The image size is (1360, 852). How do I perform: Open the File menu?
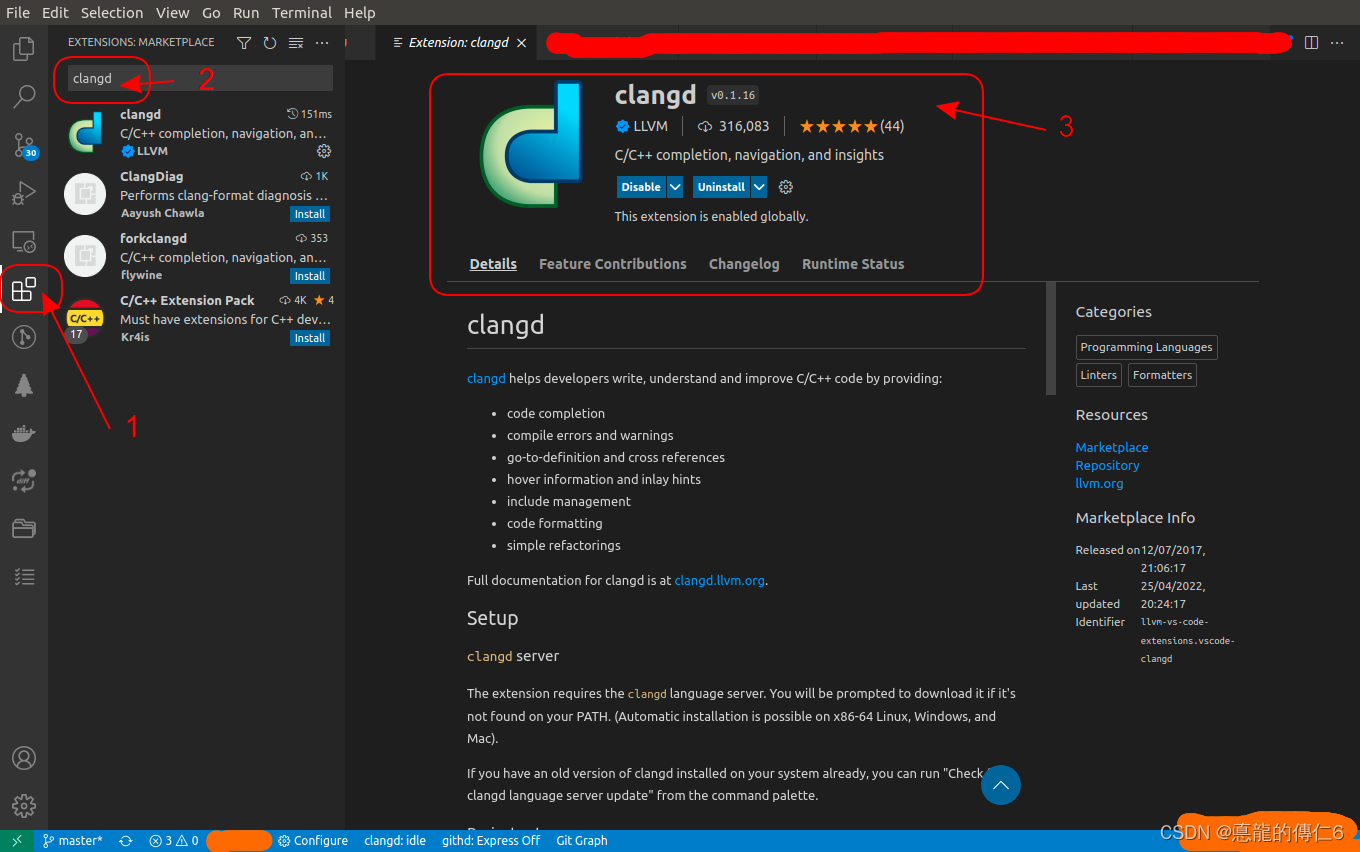pos(18,13)
